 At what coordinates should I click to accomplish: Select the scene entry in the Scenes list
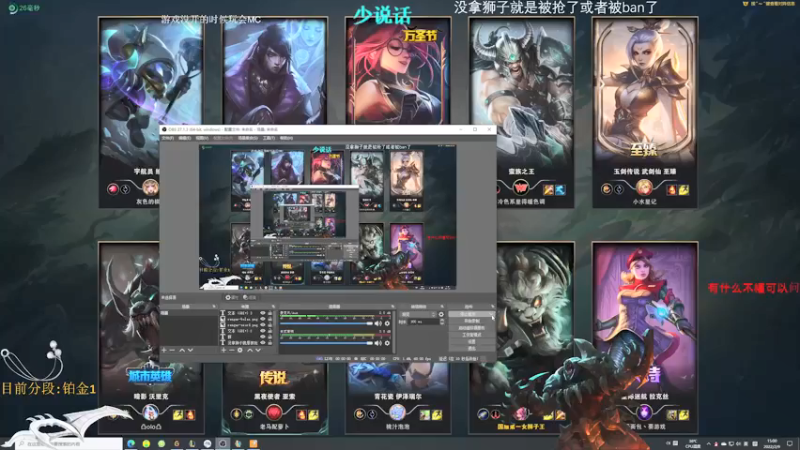pos(189,313)
